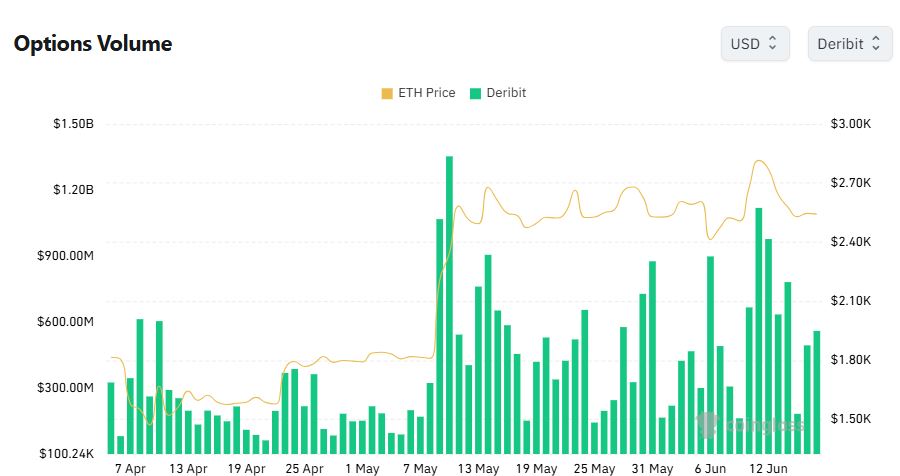Click the $3.00K price axis label
Screen dimensions: 900x476
[851, 124]
